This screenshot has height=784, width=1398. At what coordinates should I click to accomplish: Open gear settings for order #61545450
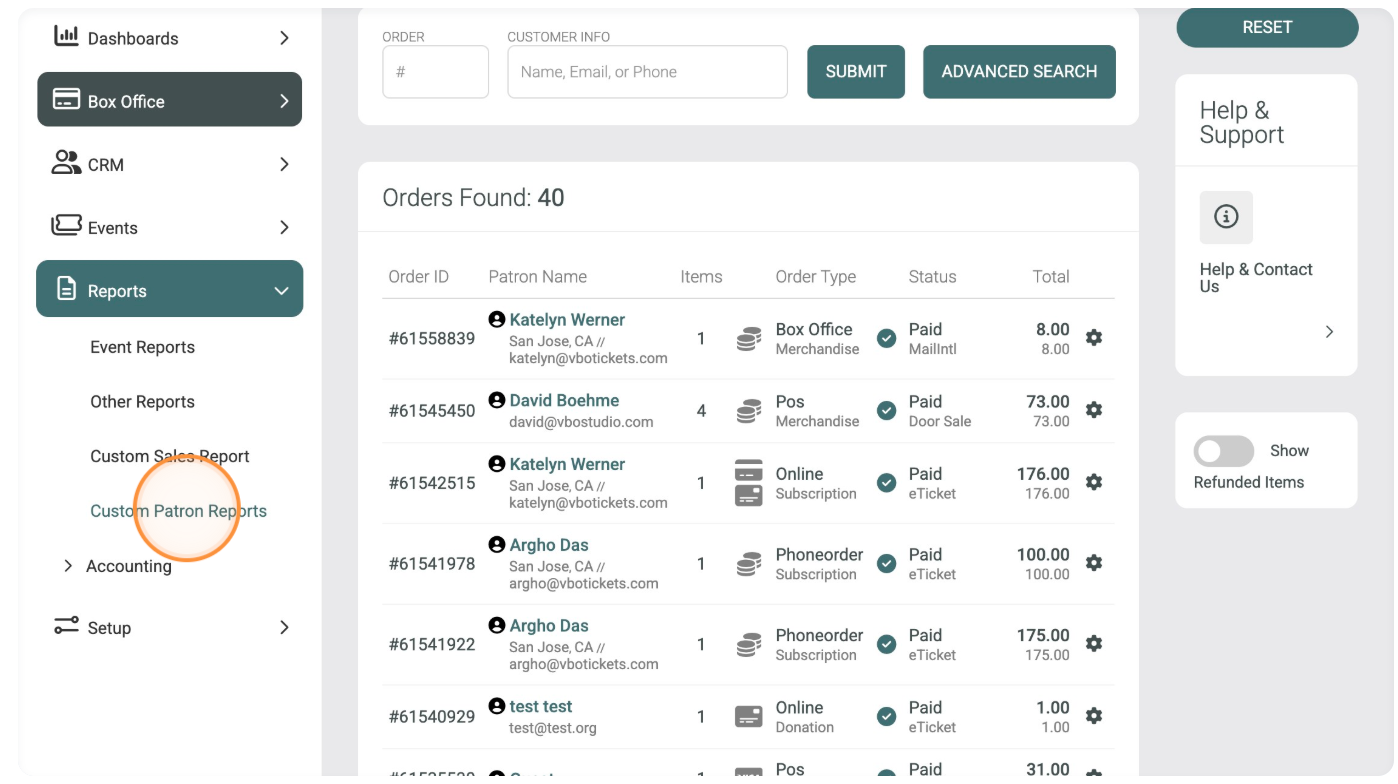point(1094,410)
